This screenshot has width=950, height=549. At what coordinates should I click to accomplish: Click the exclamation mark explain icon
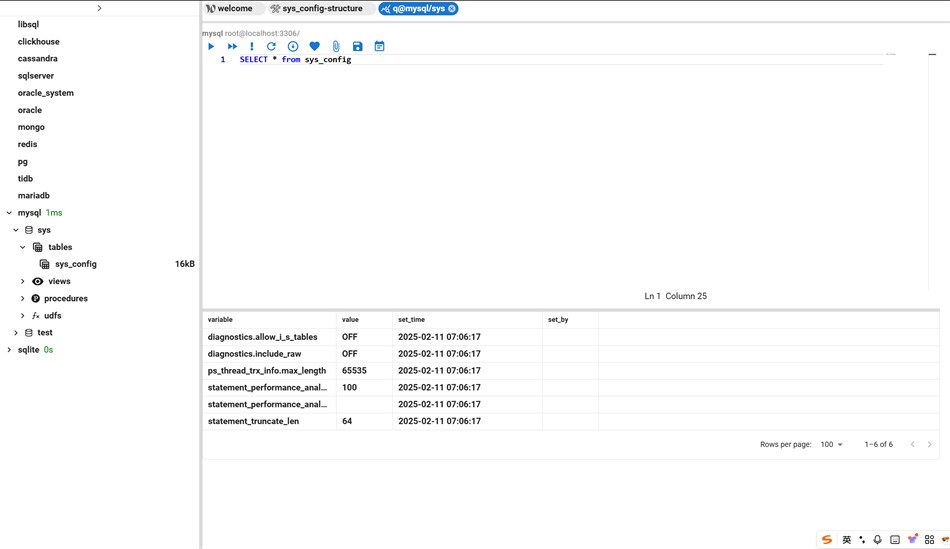point(251,46)
